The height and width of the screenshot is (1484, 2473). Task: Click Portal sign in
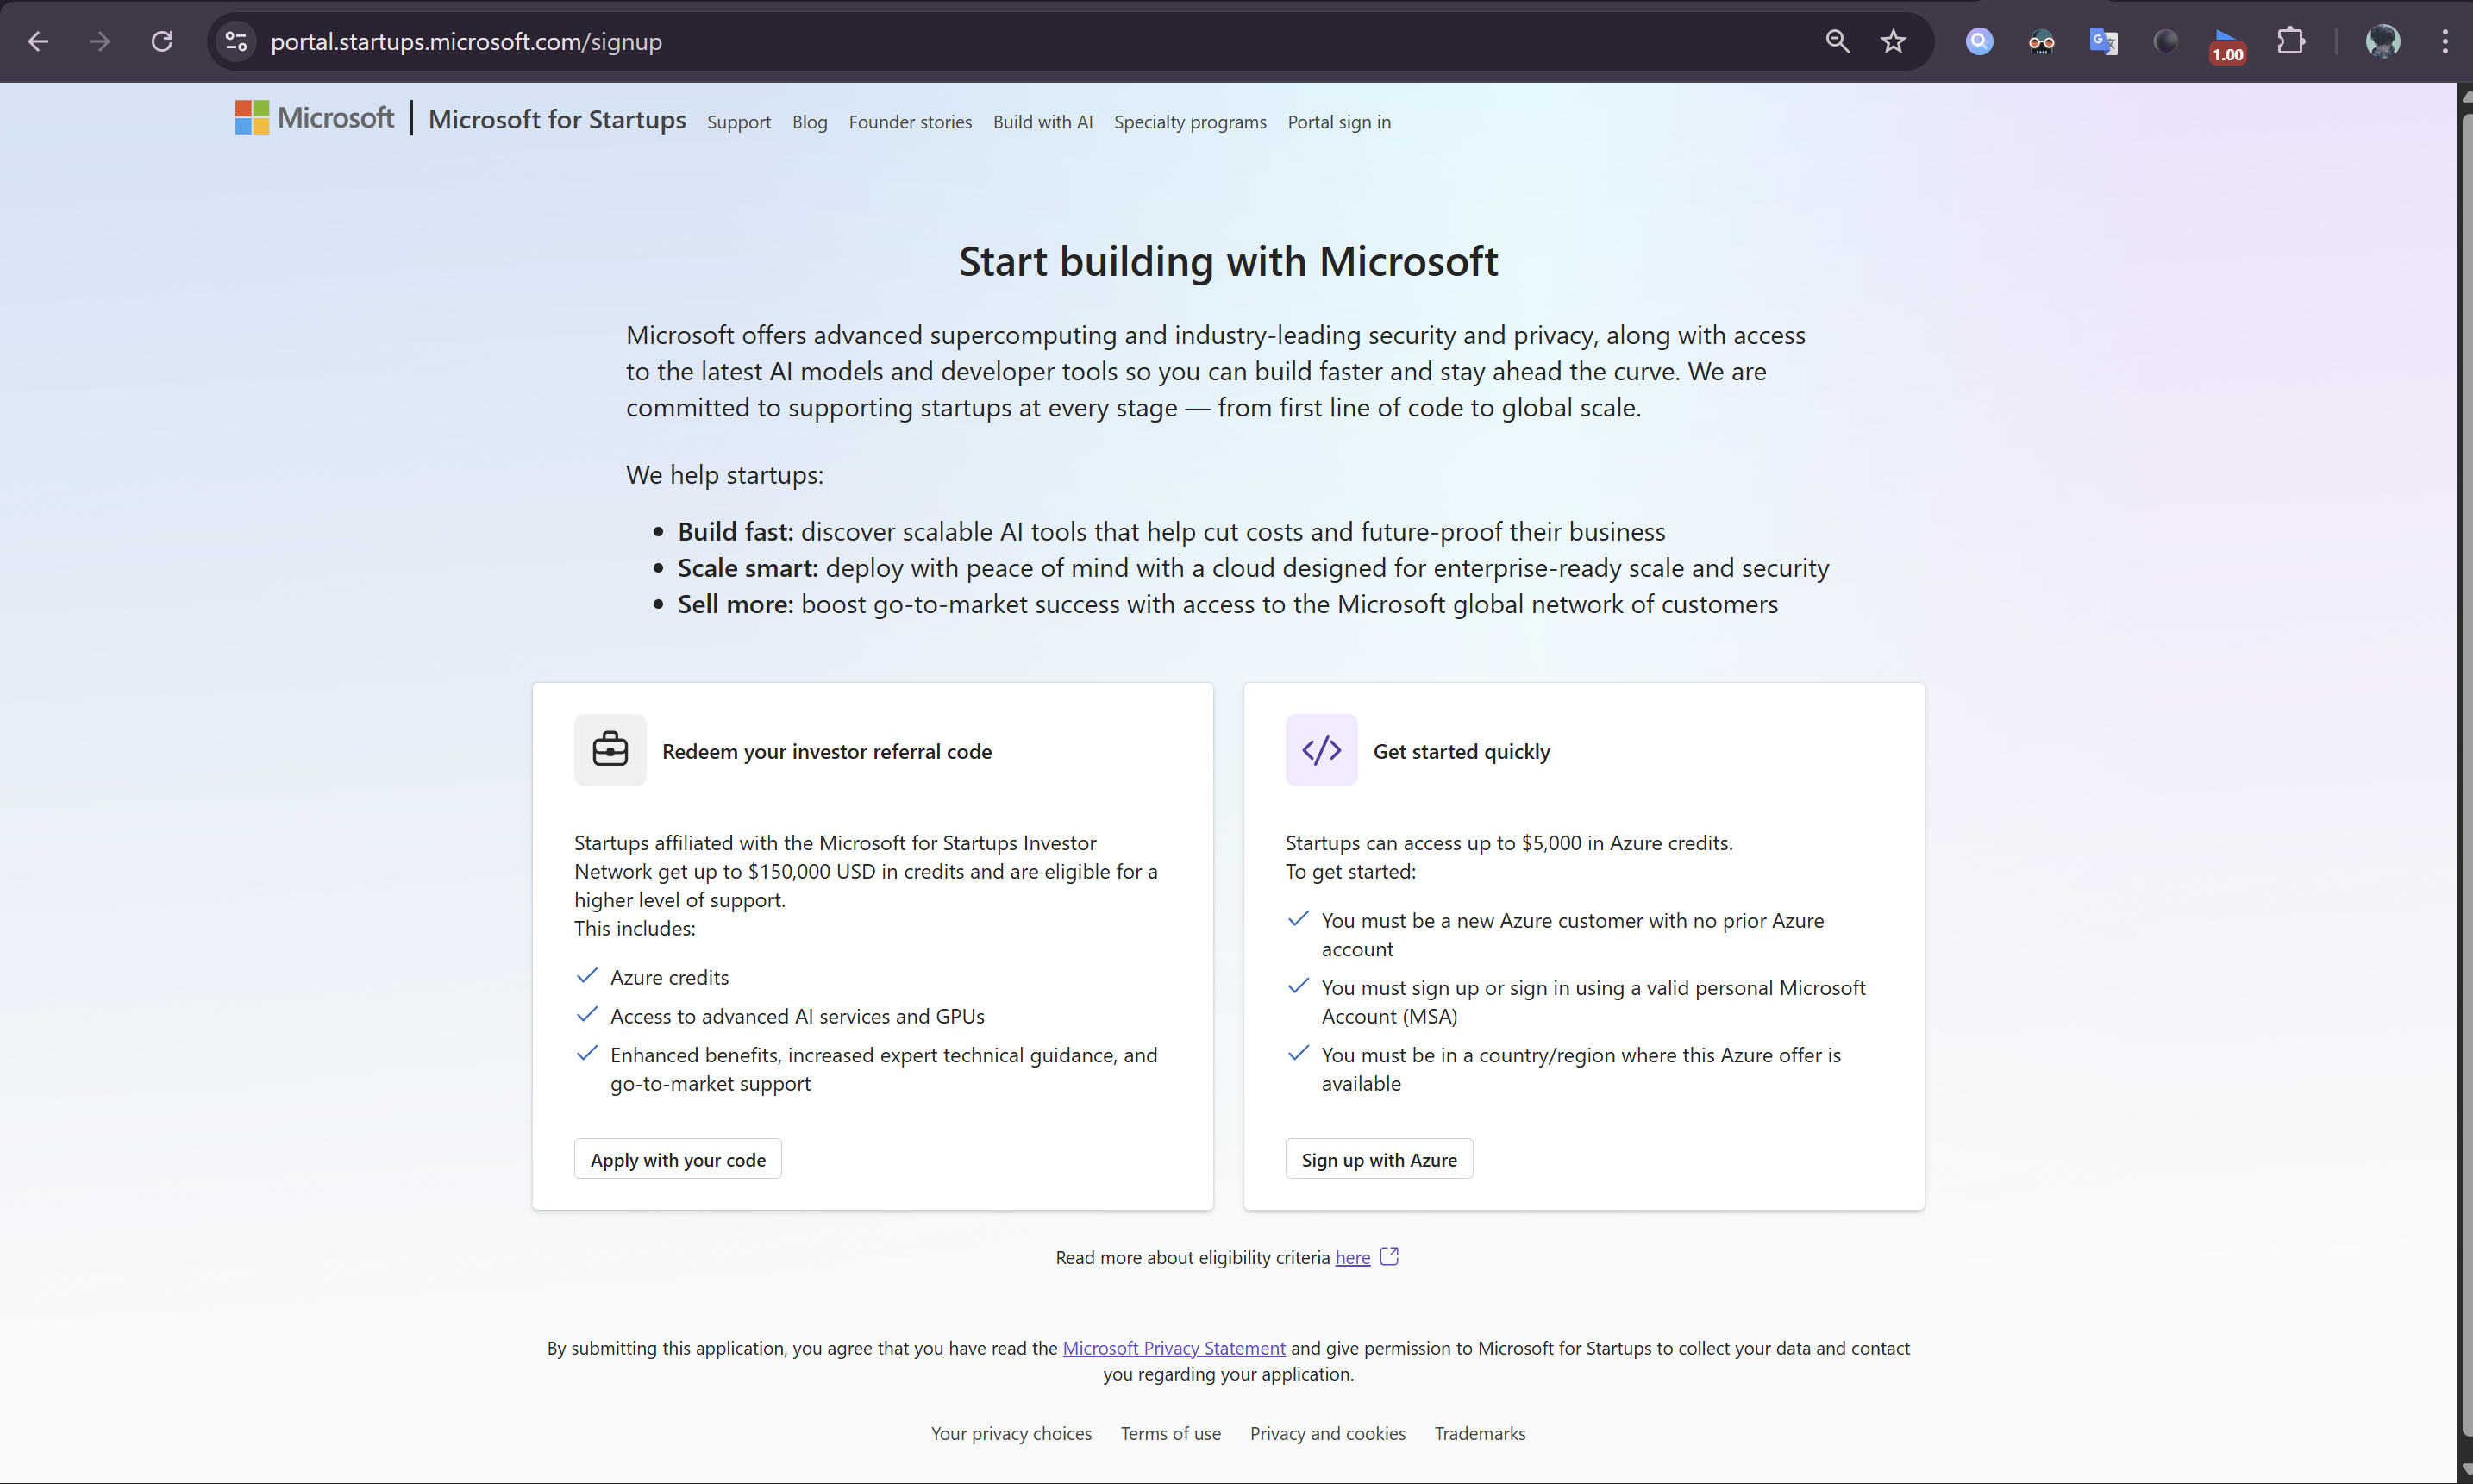point(1339,122)
